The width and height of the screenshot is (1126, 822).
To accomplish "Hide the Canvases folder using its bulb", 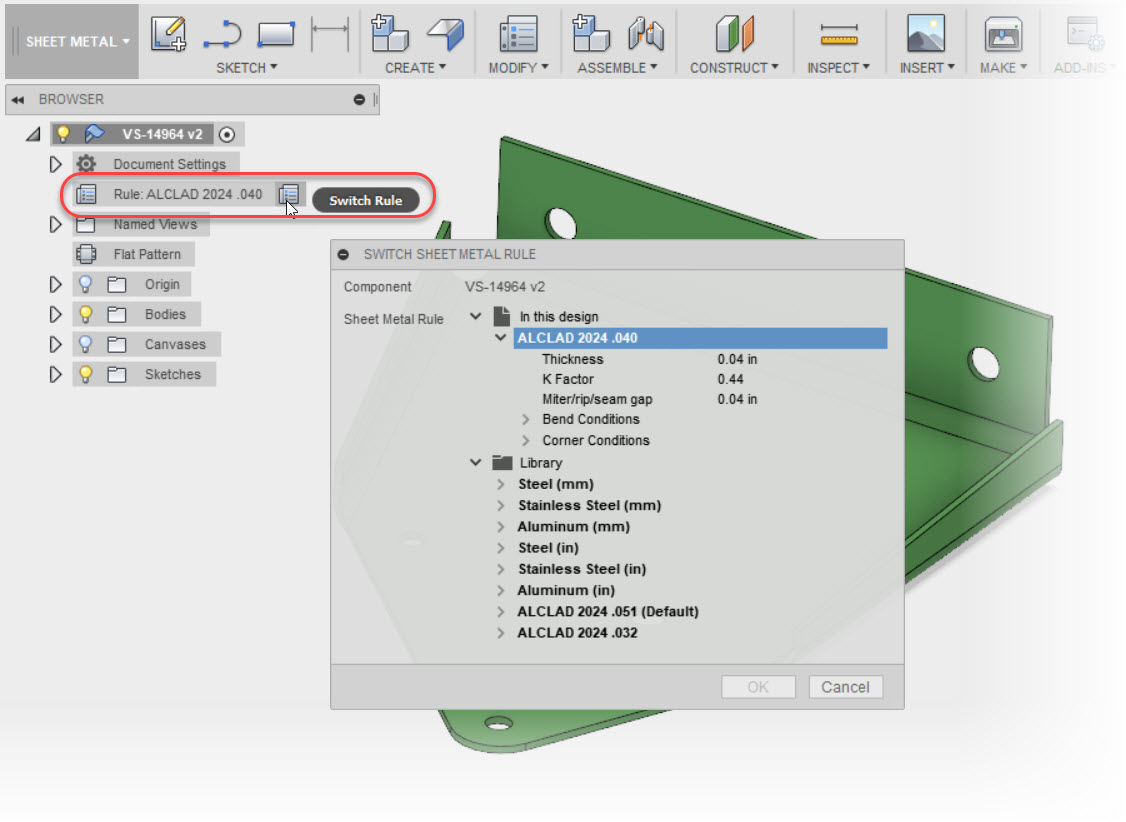I will pos(84,344).
